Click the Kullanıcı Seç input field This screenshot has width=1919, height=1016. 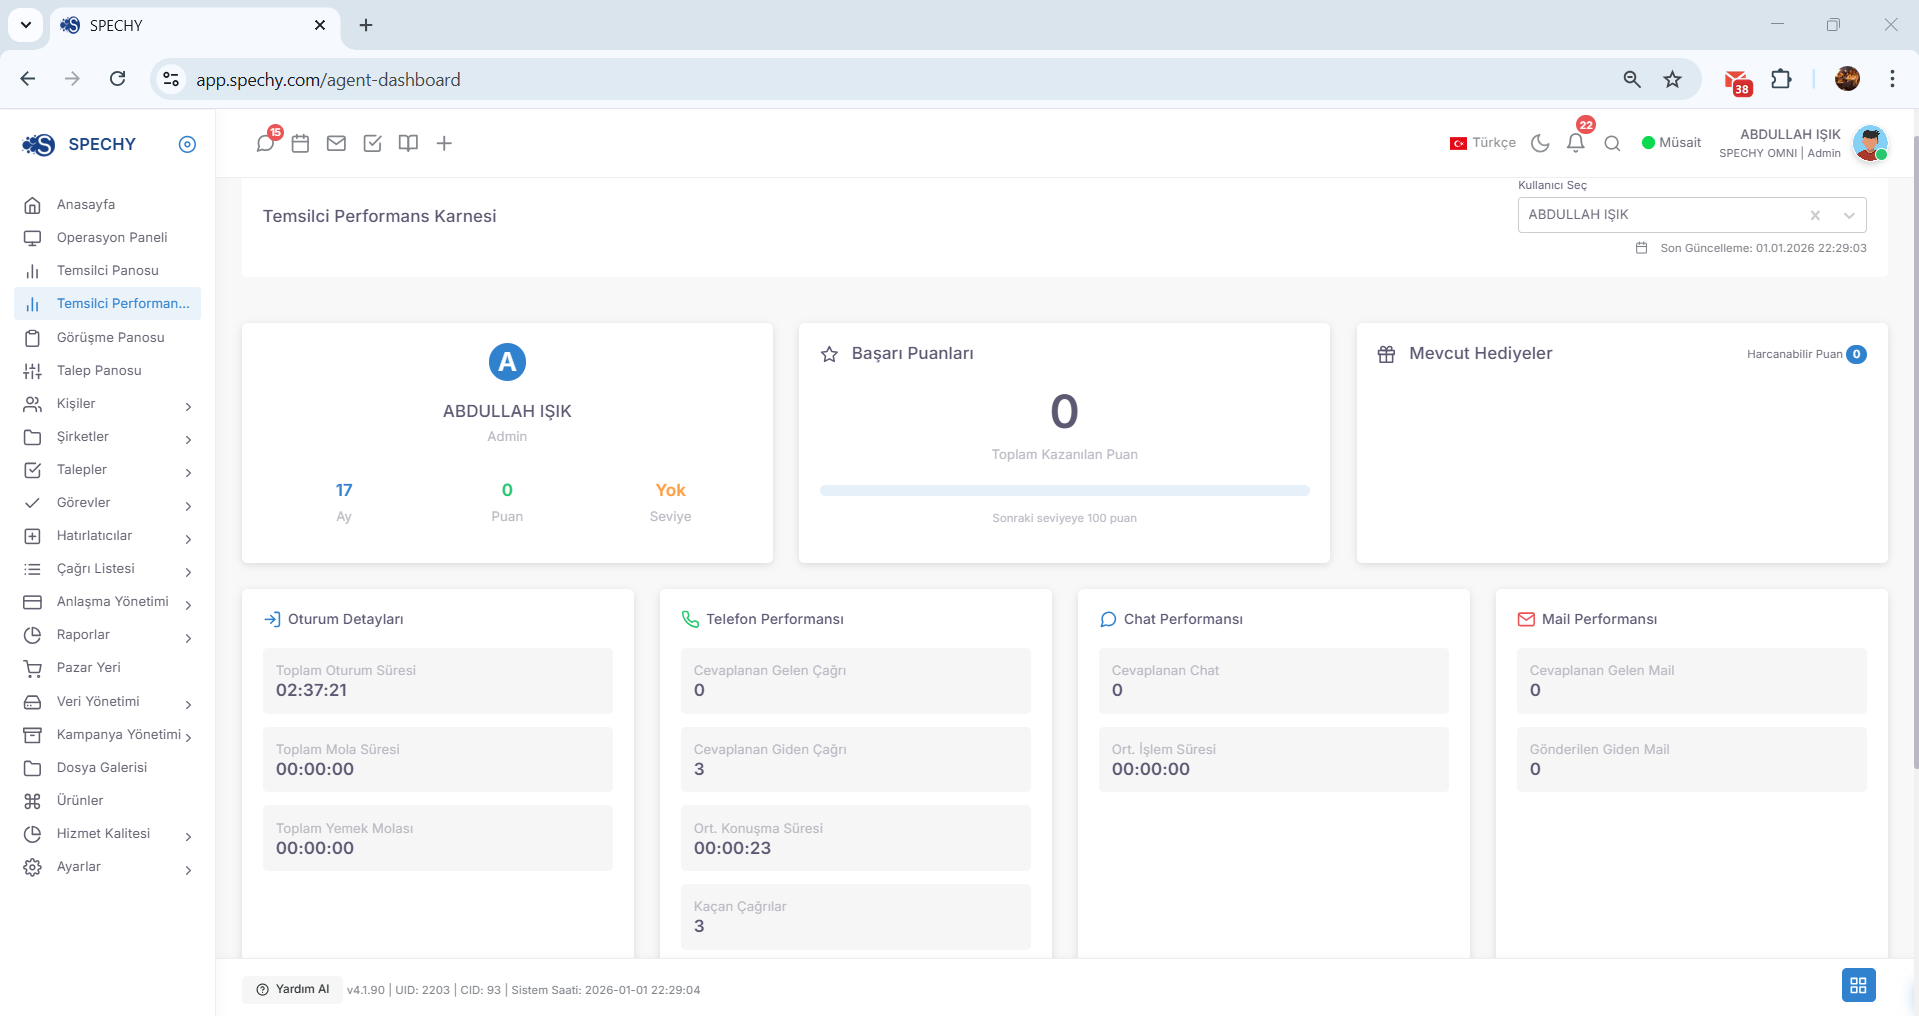1692,215
